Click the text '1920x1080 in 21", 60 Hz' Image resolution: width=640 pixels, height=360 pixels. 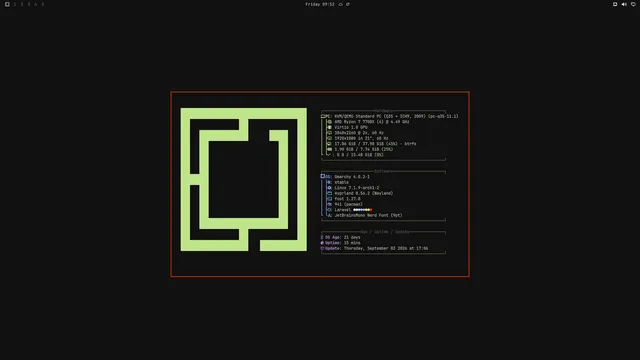click(361, 138)
